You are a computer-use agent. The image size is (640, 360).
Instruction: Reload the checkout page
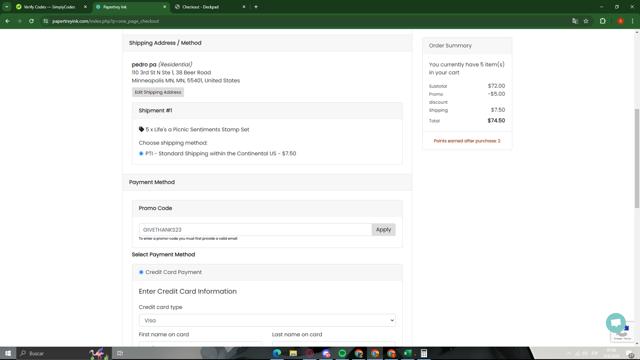[x=31, y=21]
